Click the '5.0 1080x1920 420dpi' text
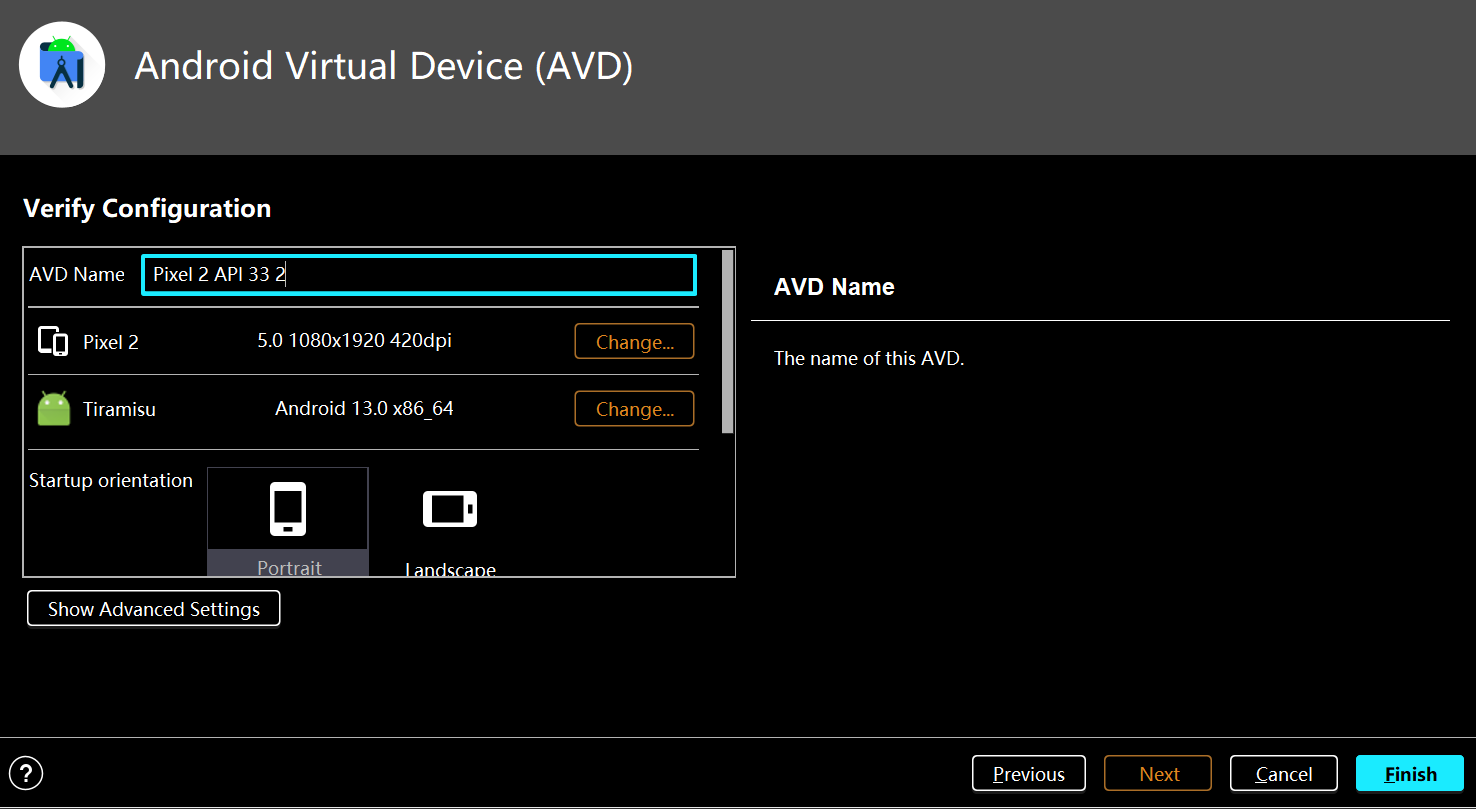 click(x=355, y=341)
